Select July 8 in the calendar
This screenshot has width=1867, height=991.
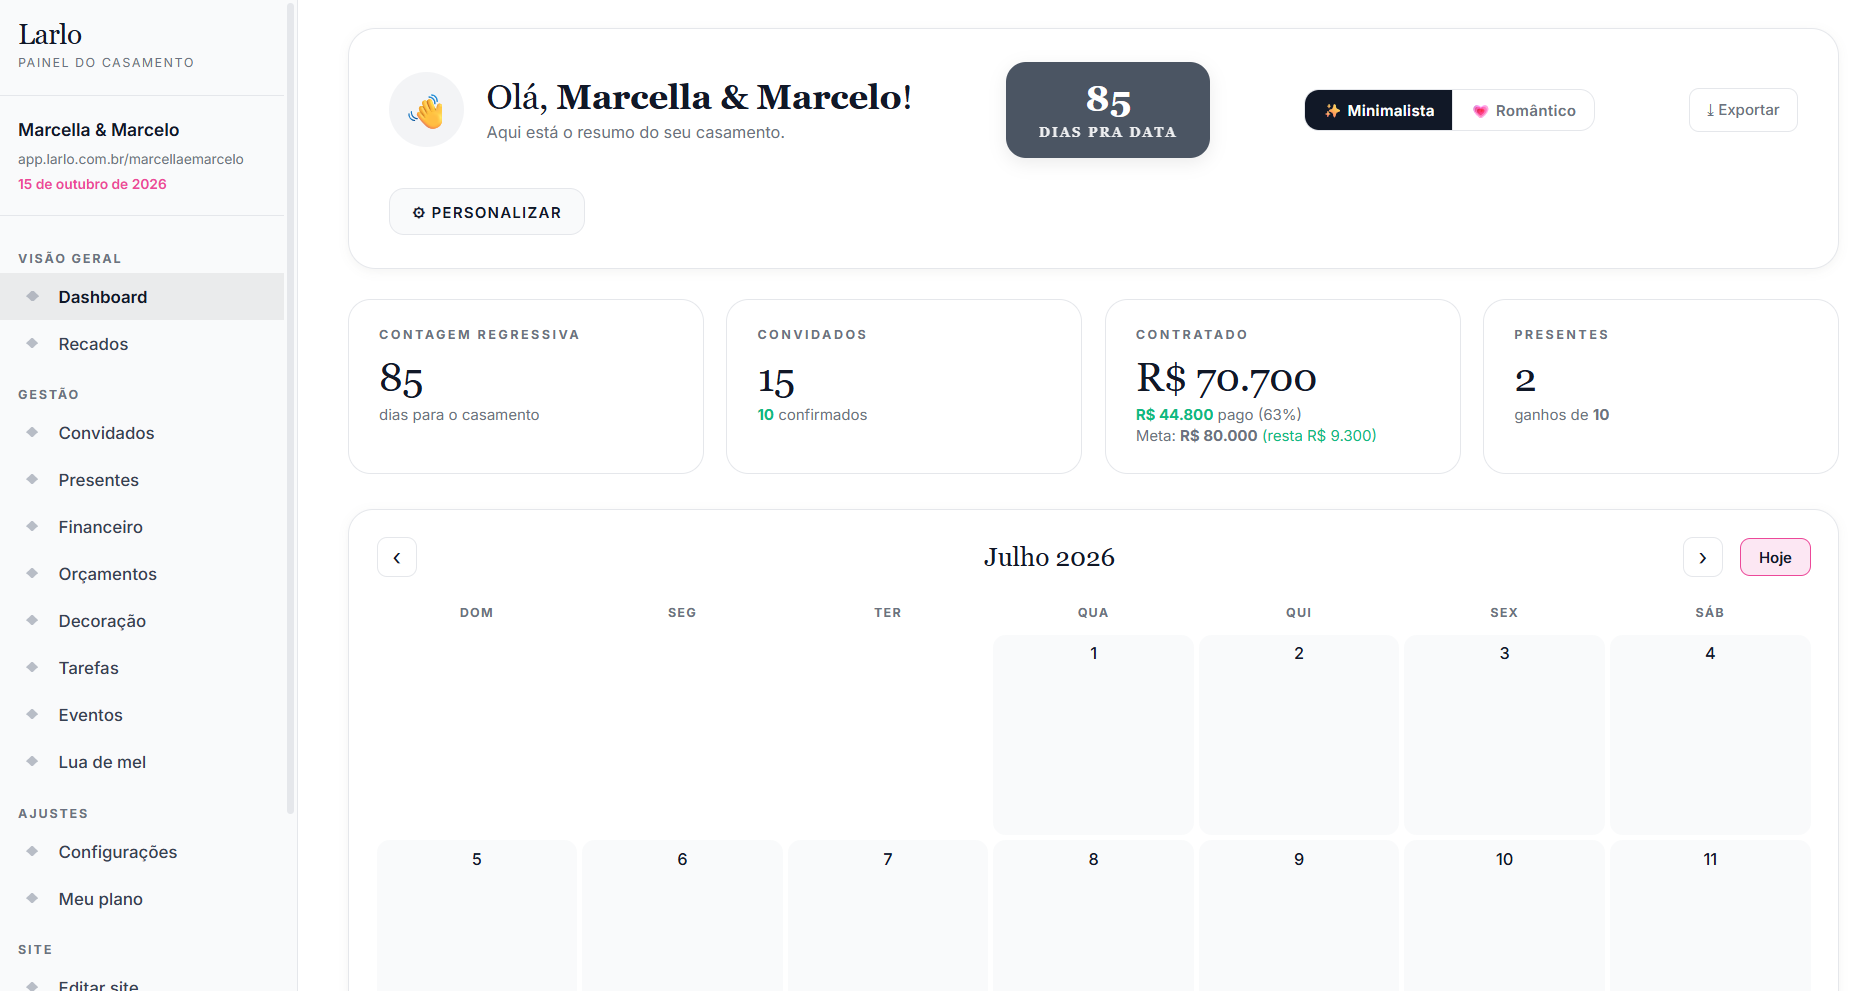coord(1093,915)
